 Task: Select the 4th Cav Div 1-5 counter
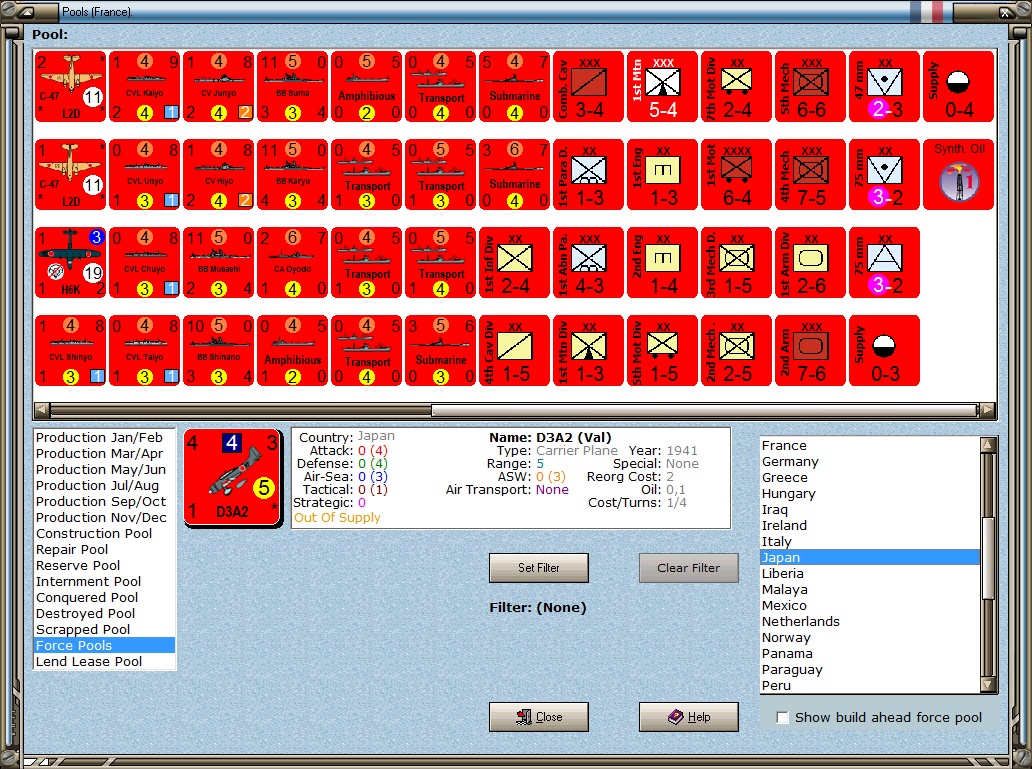(515, 351)
